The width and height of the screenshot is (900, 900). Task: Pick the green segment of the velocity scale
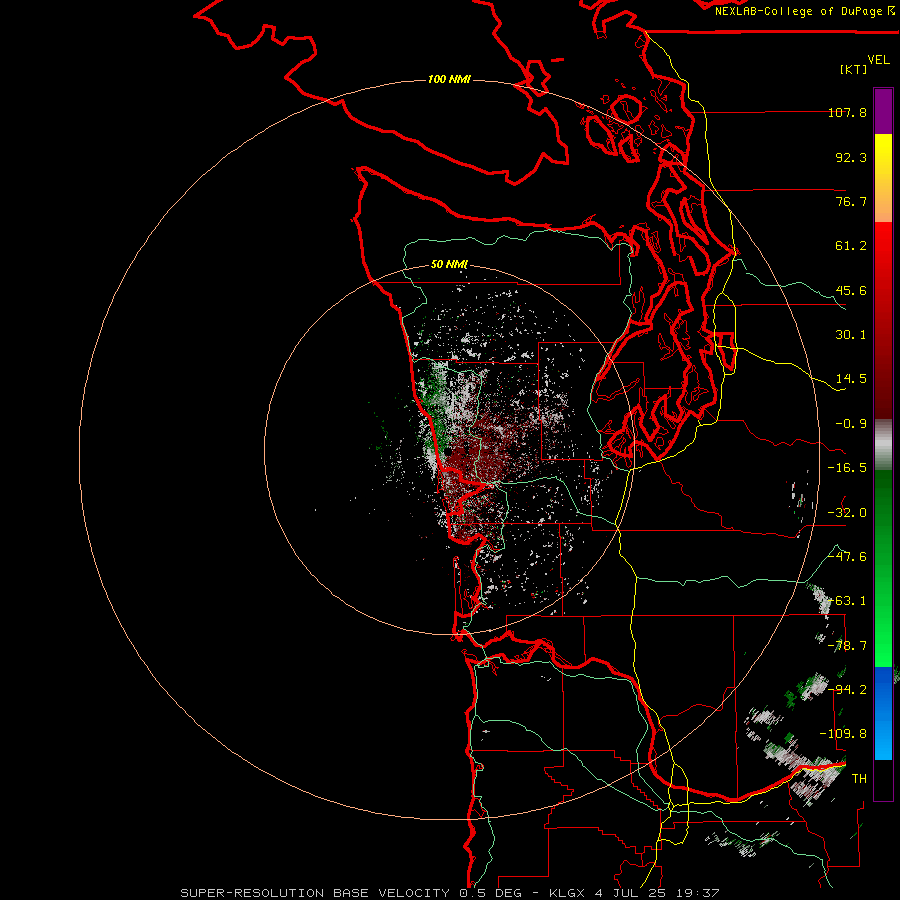click(883, 568)
